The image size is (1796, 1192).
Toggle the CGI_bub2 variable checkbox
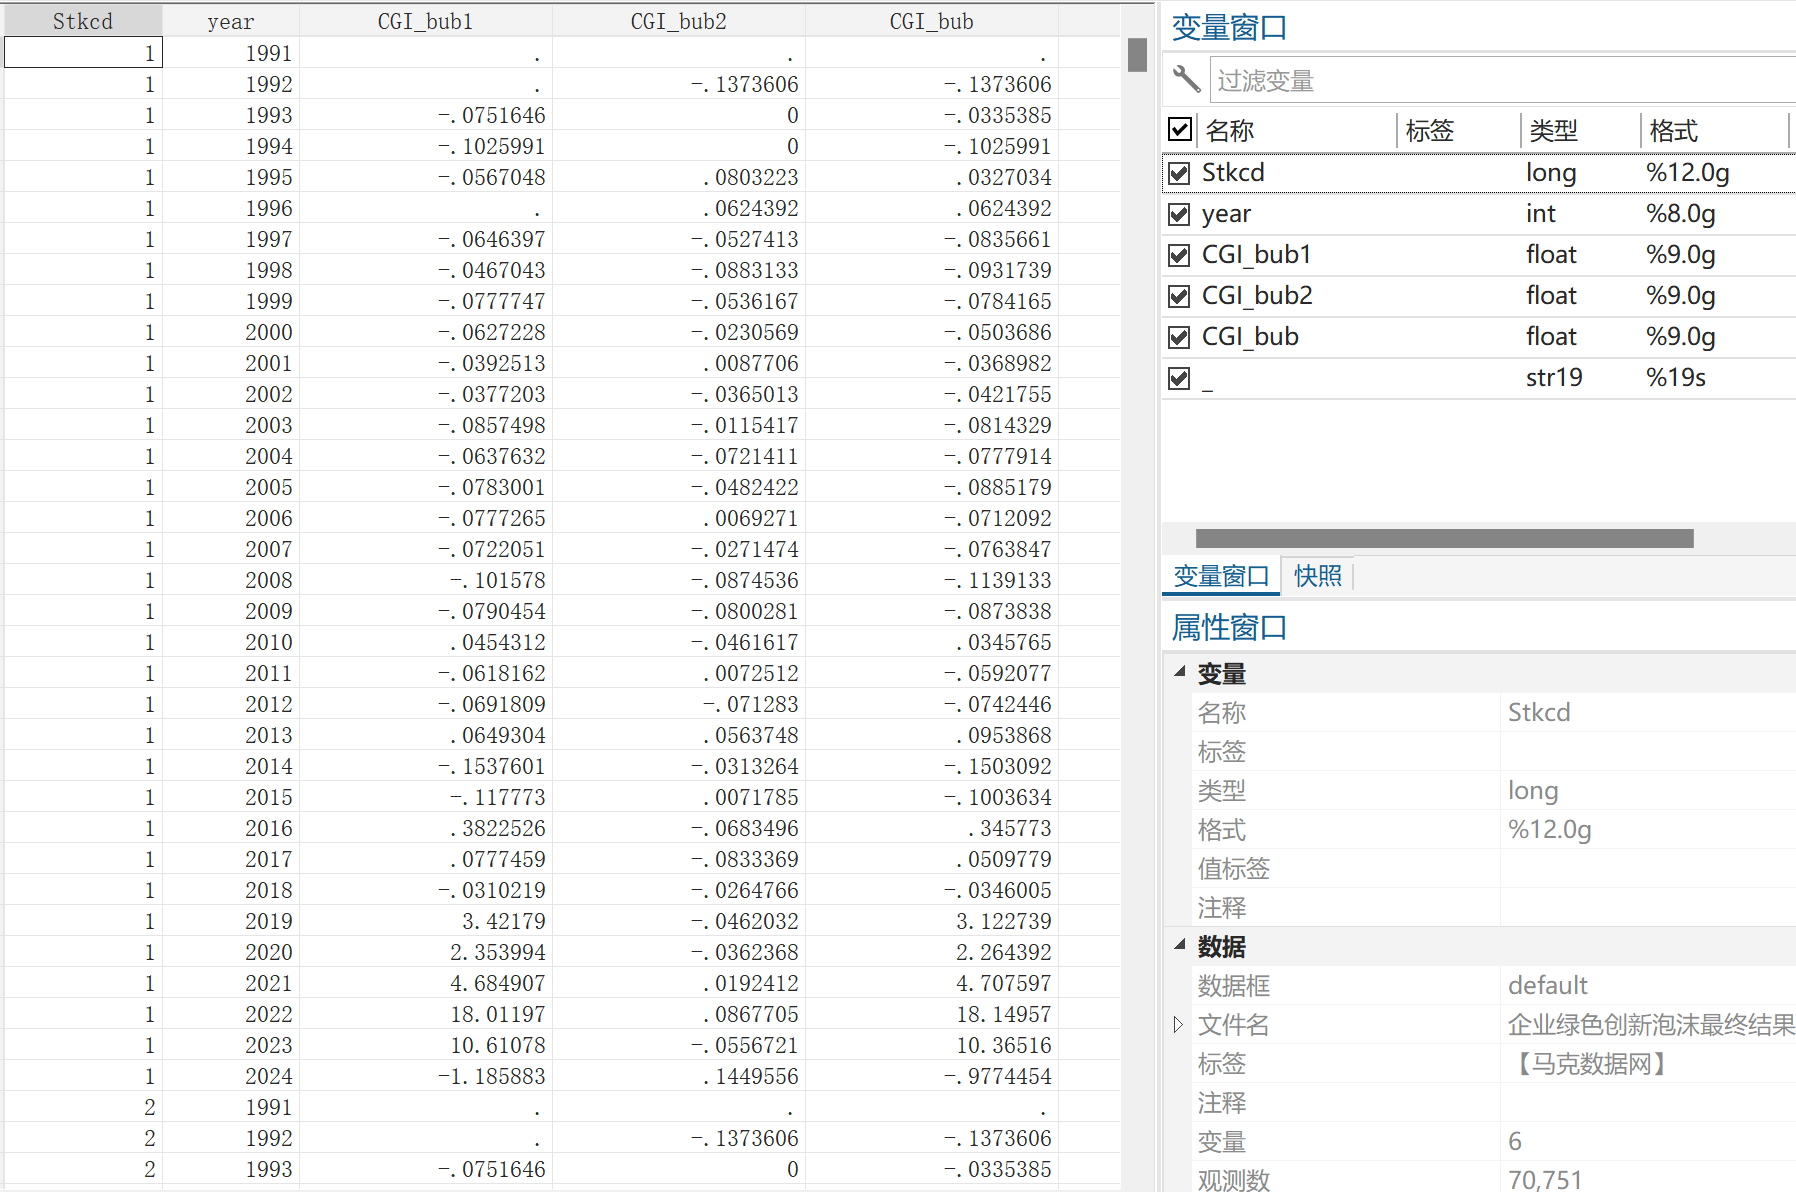click(1180, 296)
